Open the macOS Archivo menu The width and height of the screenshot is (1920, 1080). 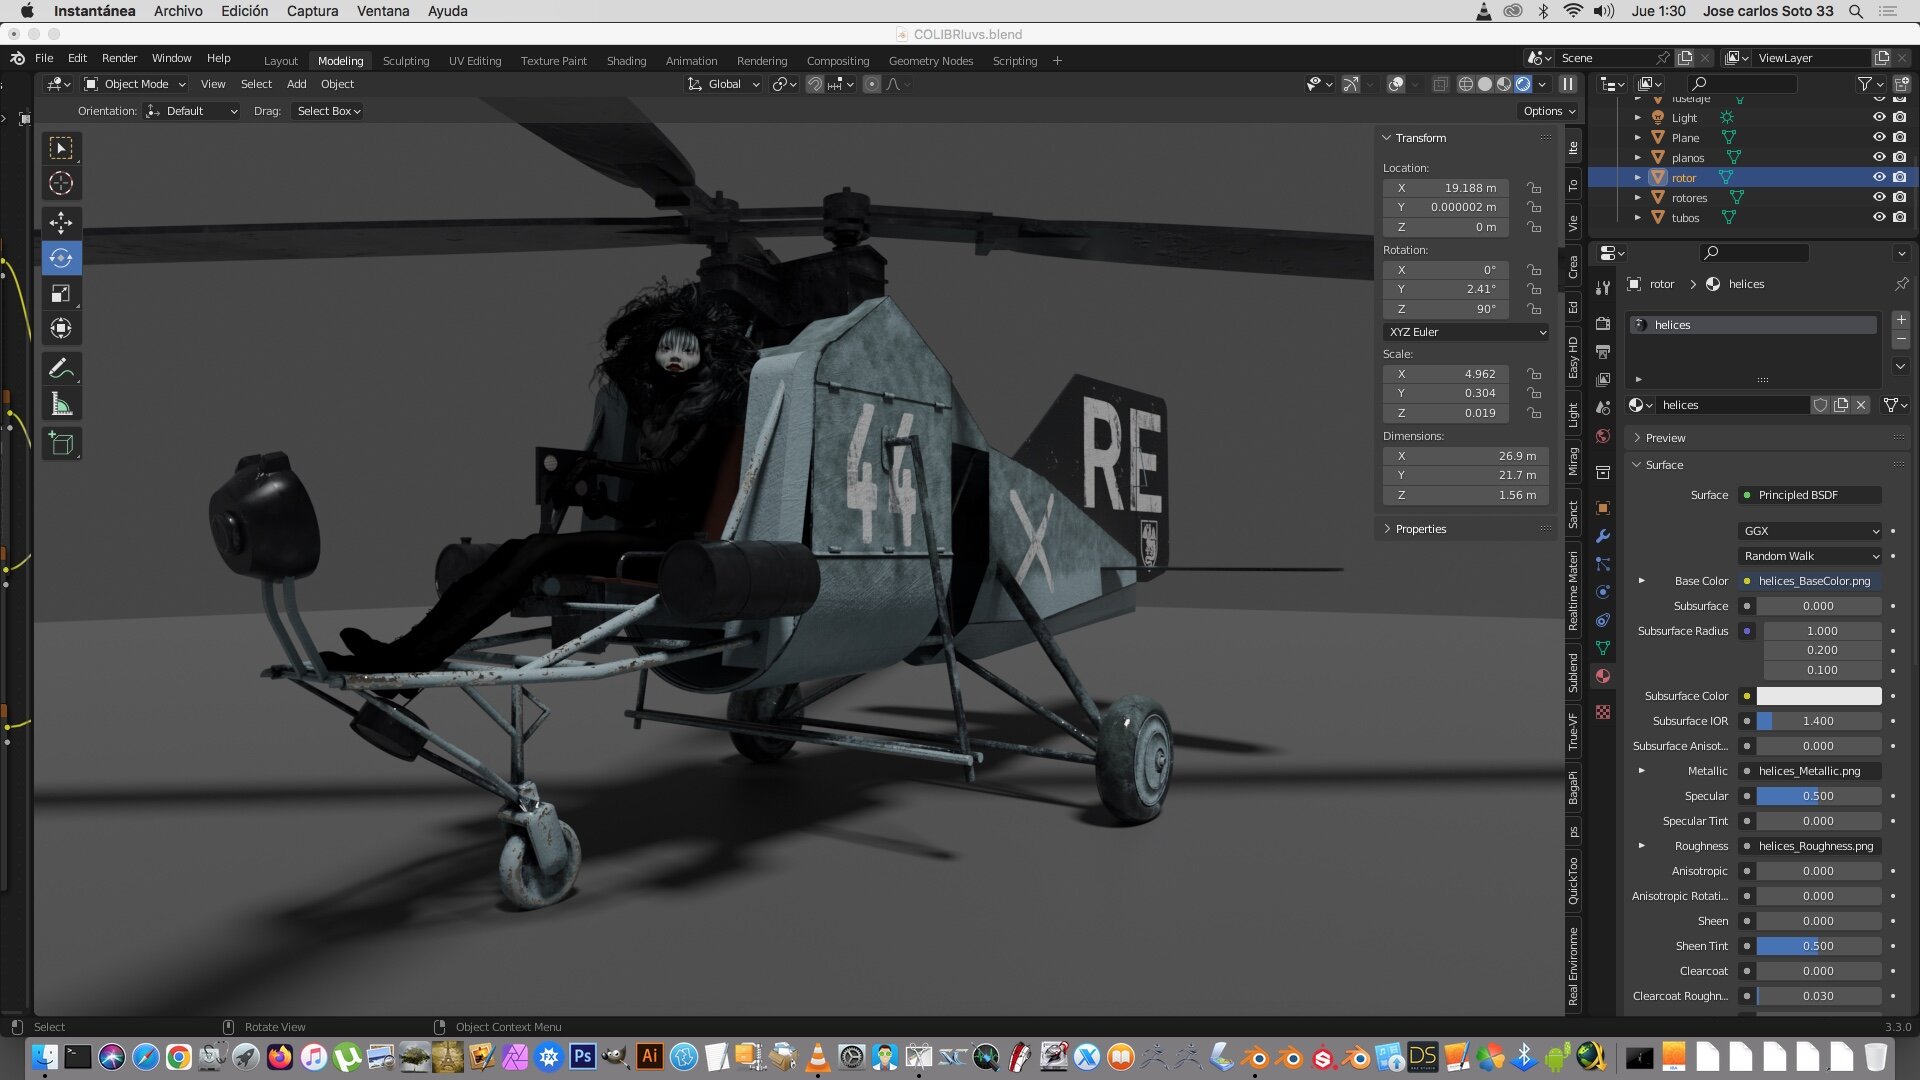click(x=178, y=11)
